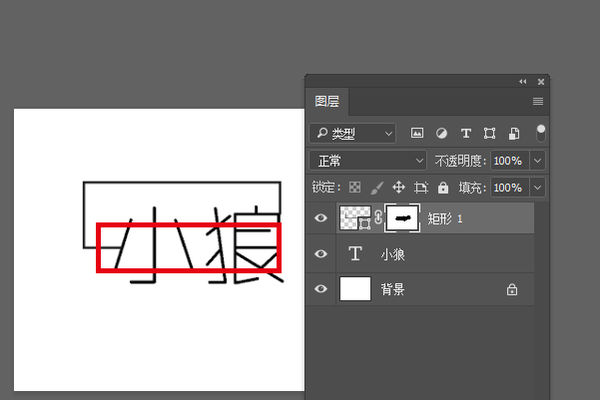Click the 小狼 layer T type icon
The width and height of the screenshot is (600, 400).
coord(355,253)
